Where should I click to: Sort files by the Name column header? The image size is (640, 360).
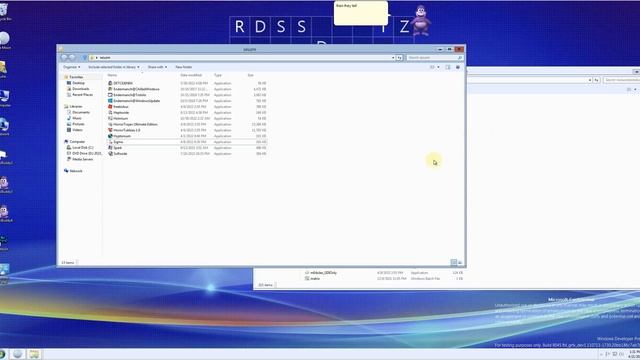[x=112, y=75]
